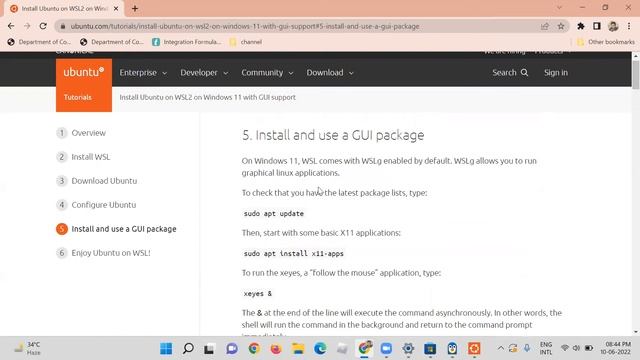Viewport: 640px width, 360px height.
Task: Show hidden tray icons chevron
Action: [500, 348]
